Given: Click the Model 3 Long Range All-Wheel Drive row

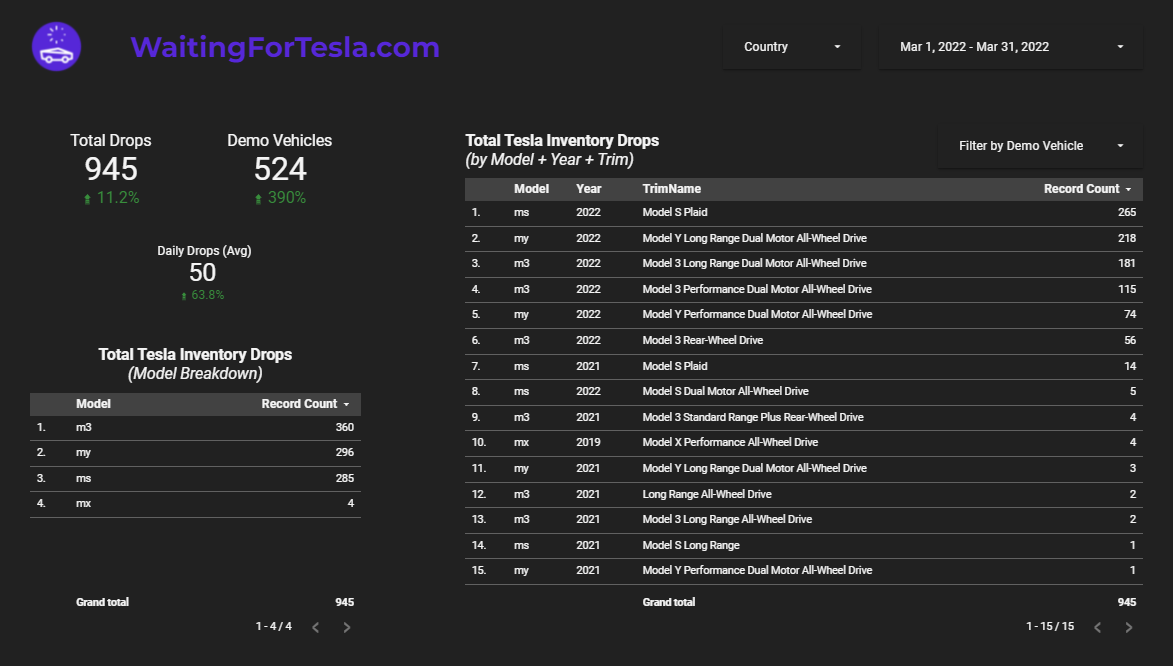Looking at the screenshot, I should pyautogui.click(x=803, y=519).
